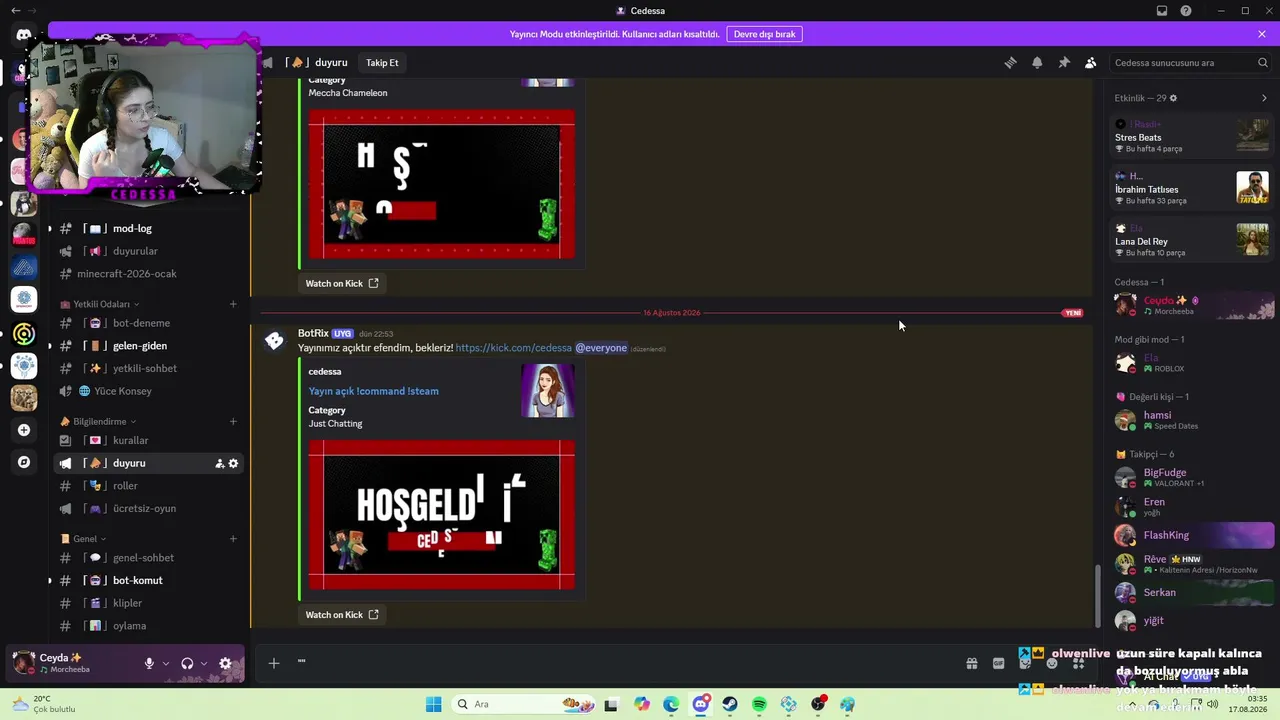
Task: Collapse the Yetkili Odaları category
Action: (101, 304)
